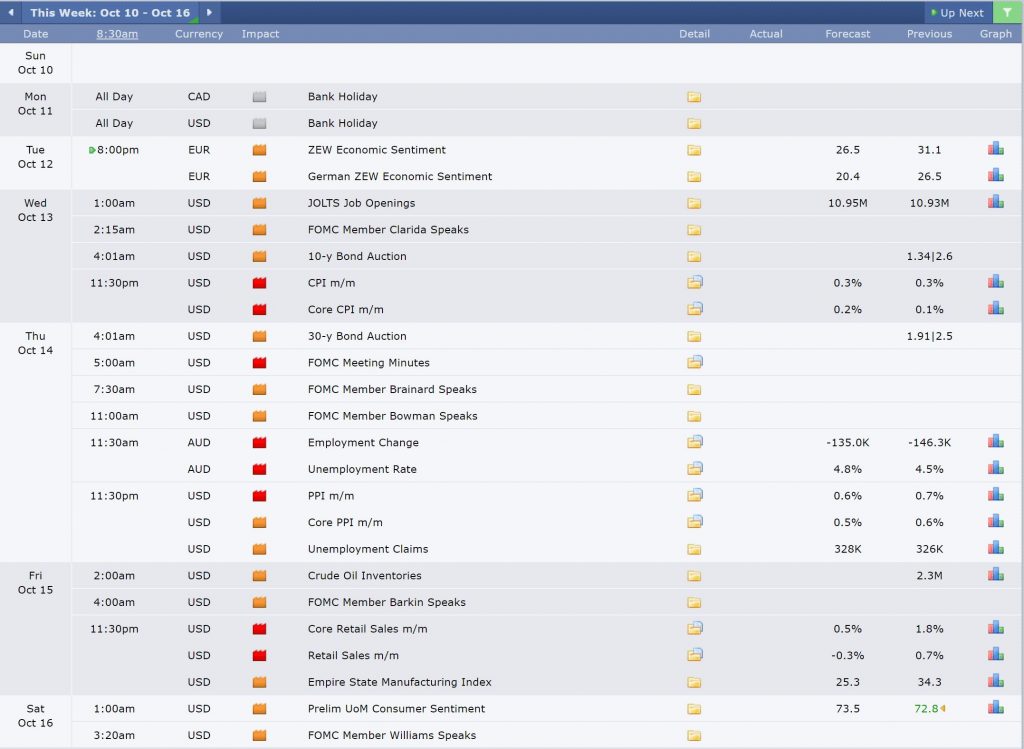Click the Wed Oct 13 date cell
1024x749 pixels.
point(35,210)
